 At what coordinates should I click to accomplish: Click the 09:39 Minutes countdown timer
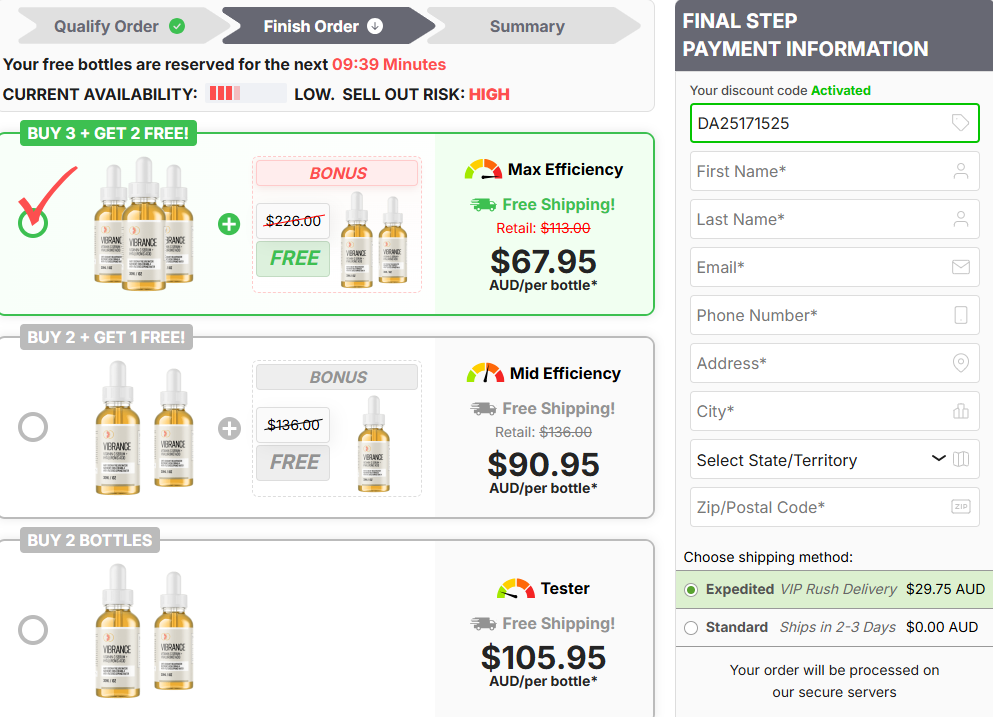[x=389, y=65]
